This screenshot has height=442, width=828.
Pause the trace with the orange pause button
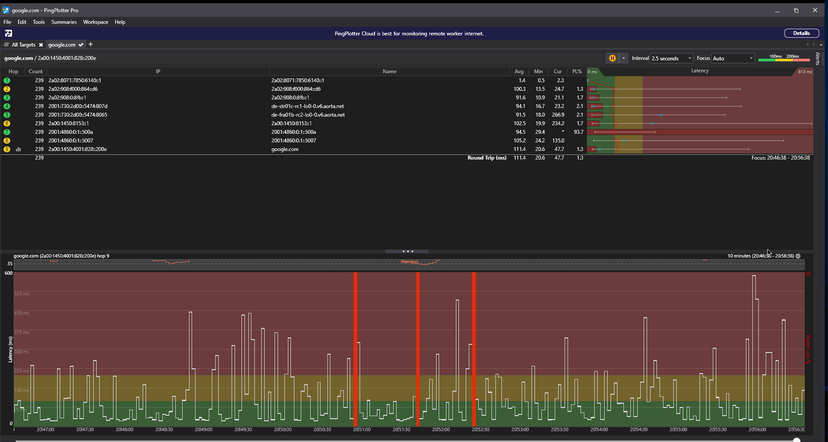click(x=612, y=59)
